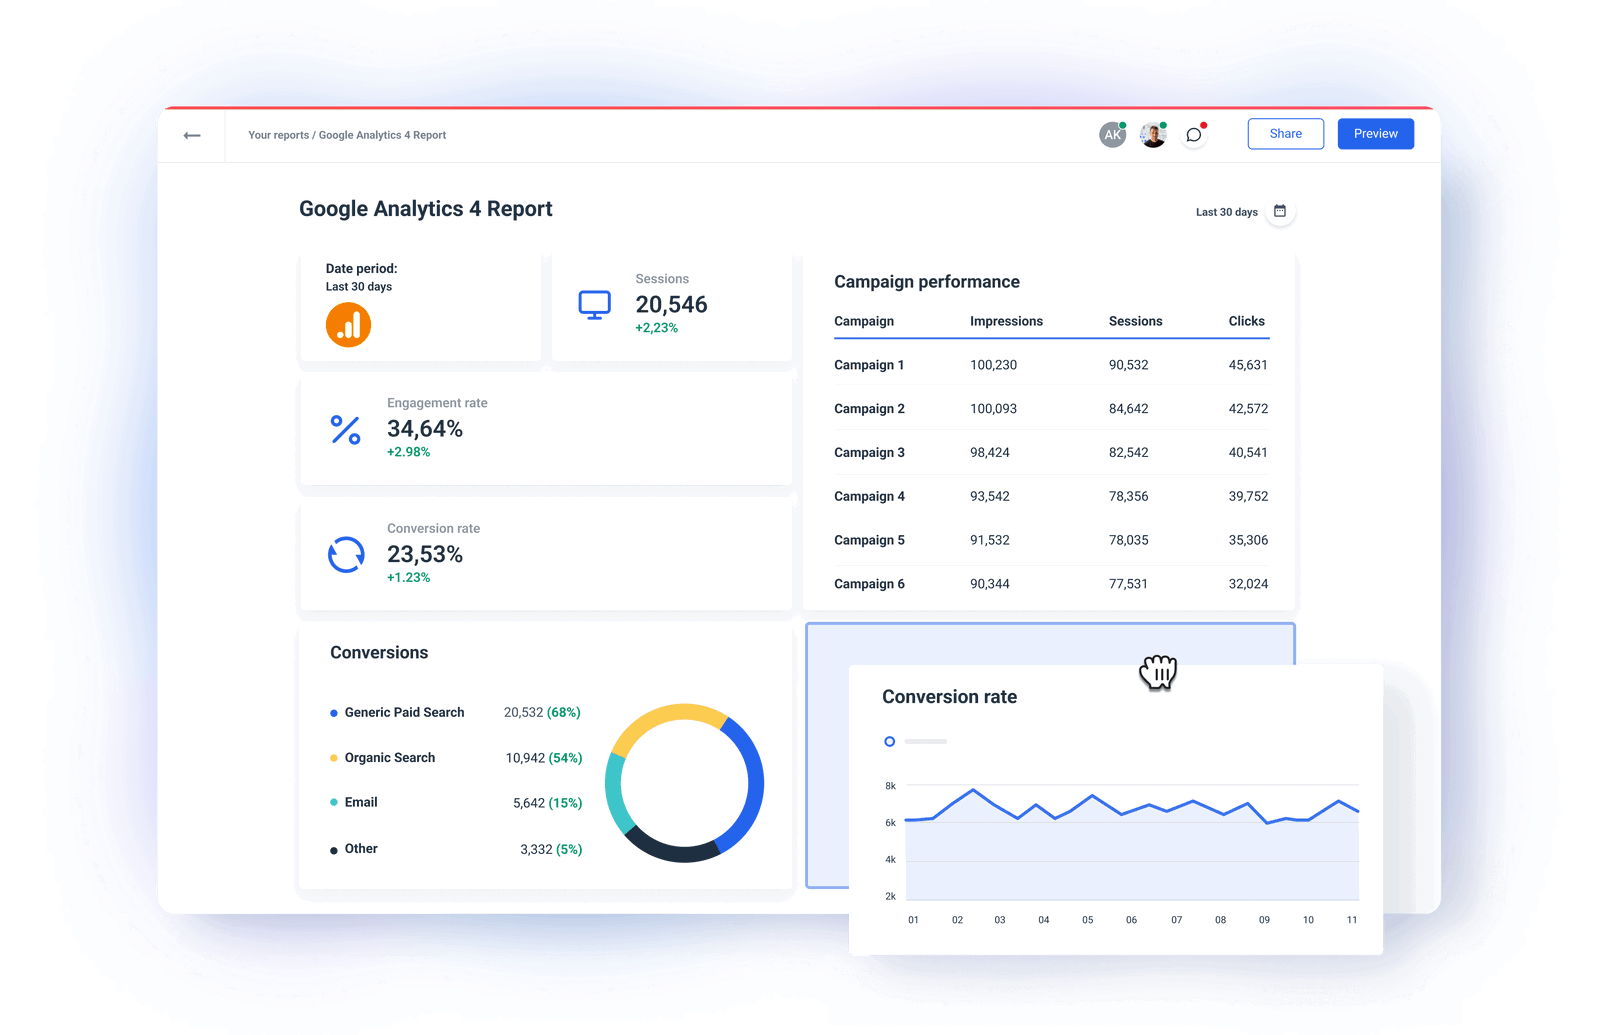This screenshot has width=1600, height=1035.
Task: Click the circular arrows Conversion rate icon
Action: point(345,554)
